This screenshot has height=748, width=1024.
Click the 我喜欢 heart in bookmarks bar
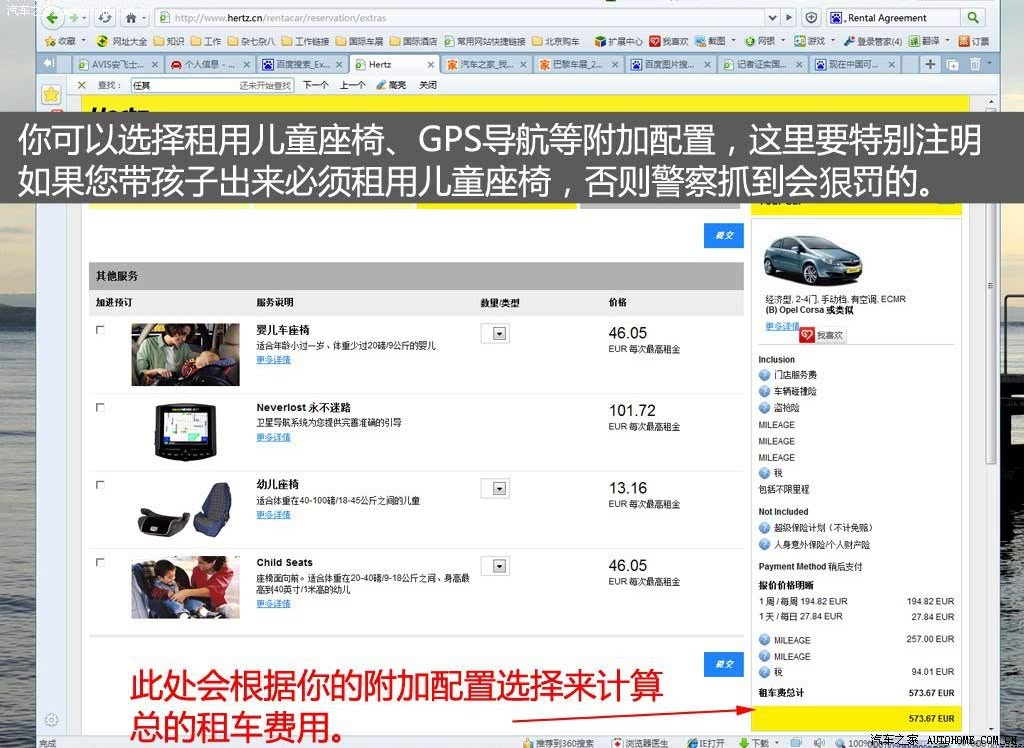(x=669, y=41)
